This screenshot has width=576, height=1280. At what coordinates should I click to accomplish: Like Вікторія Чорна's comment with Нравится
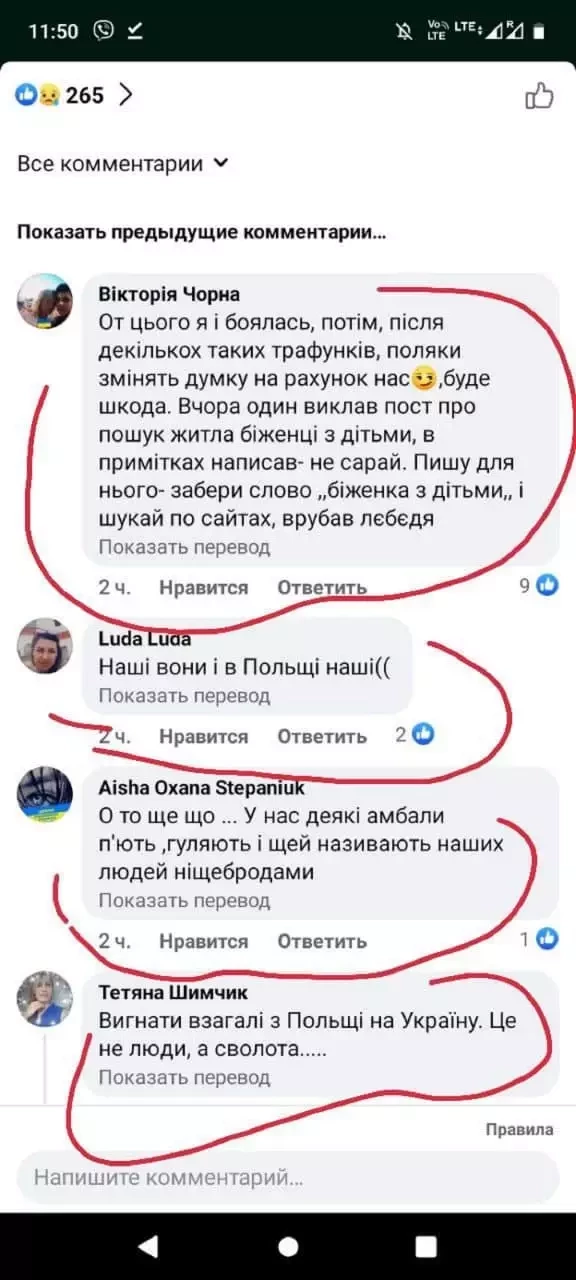(203, 588)
